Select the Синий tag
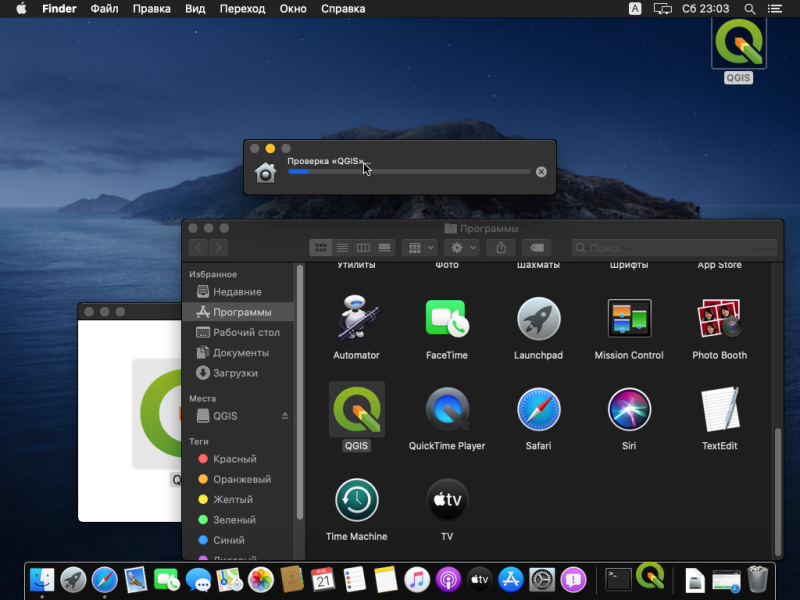This screenshot has width=800, height=600. pos(238,540)
